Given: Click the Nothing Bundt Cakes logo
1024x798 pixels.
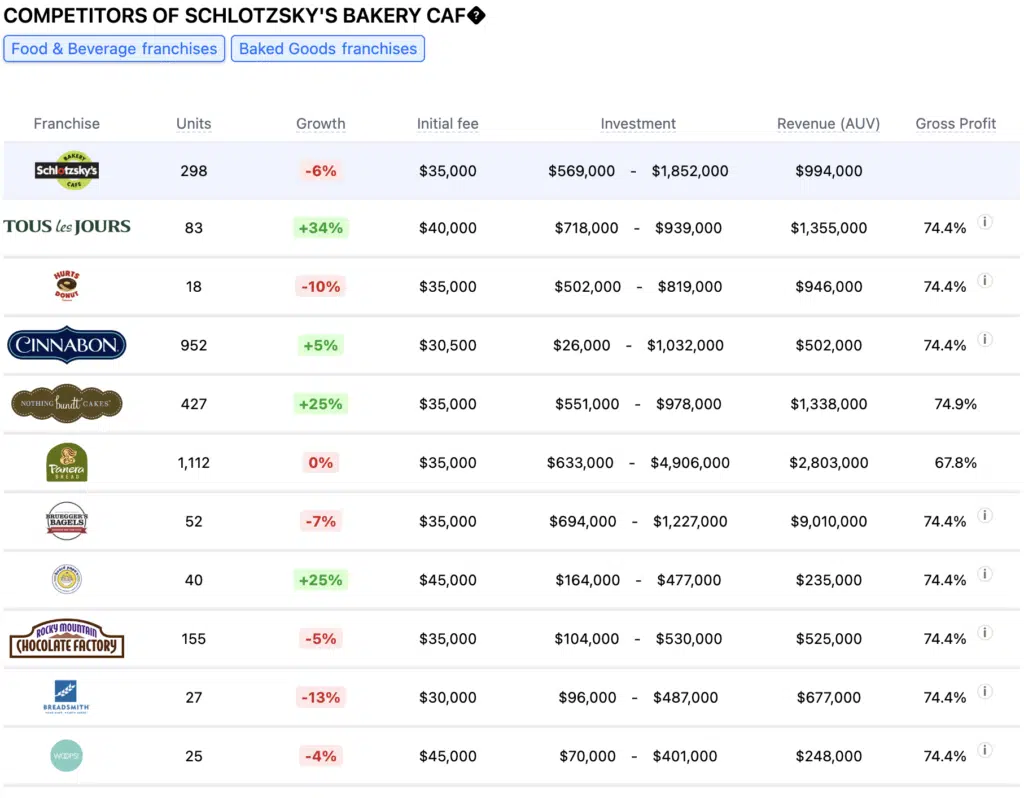Looking at the screenshot, I should (x=67, y=404).
